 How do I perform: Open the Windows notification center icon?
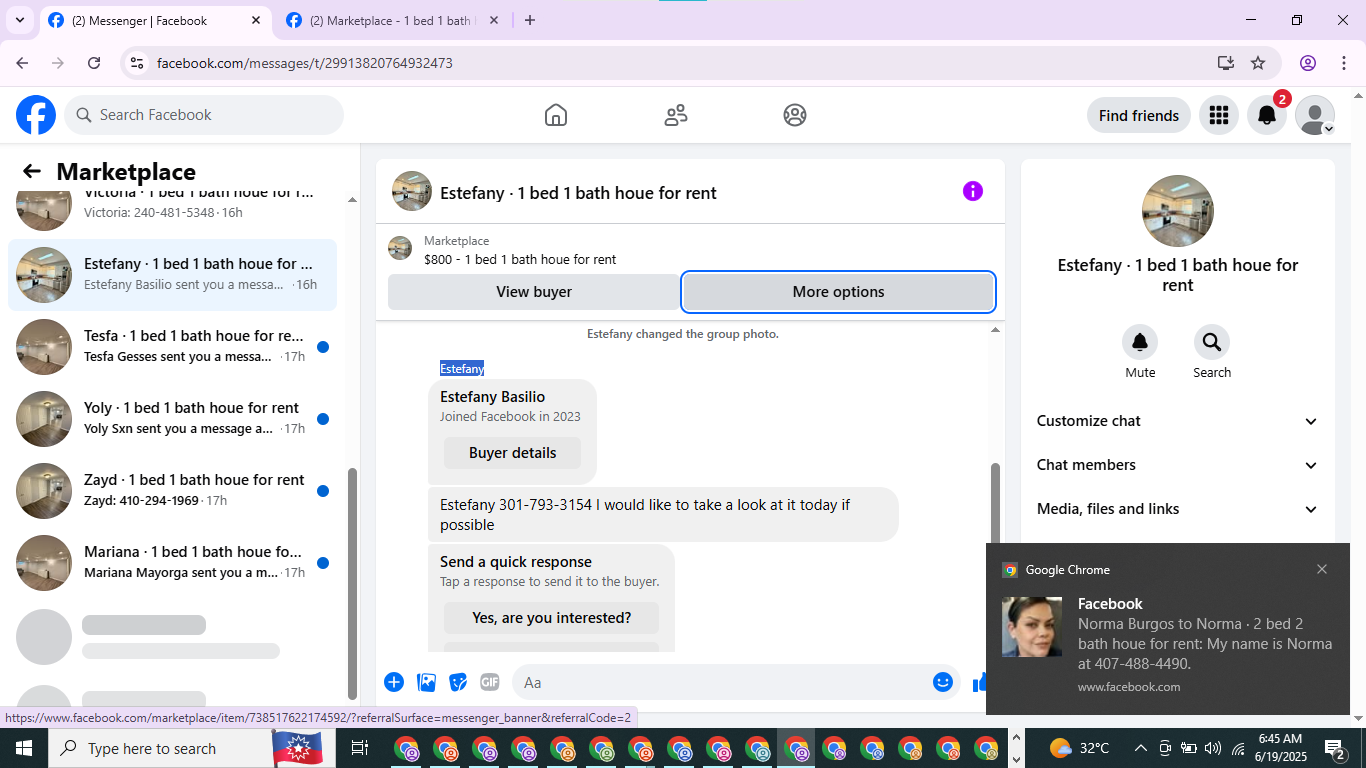coord(1335,748)
